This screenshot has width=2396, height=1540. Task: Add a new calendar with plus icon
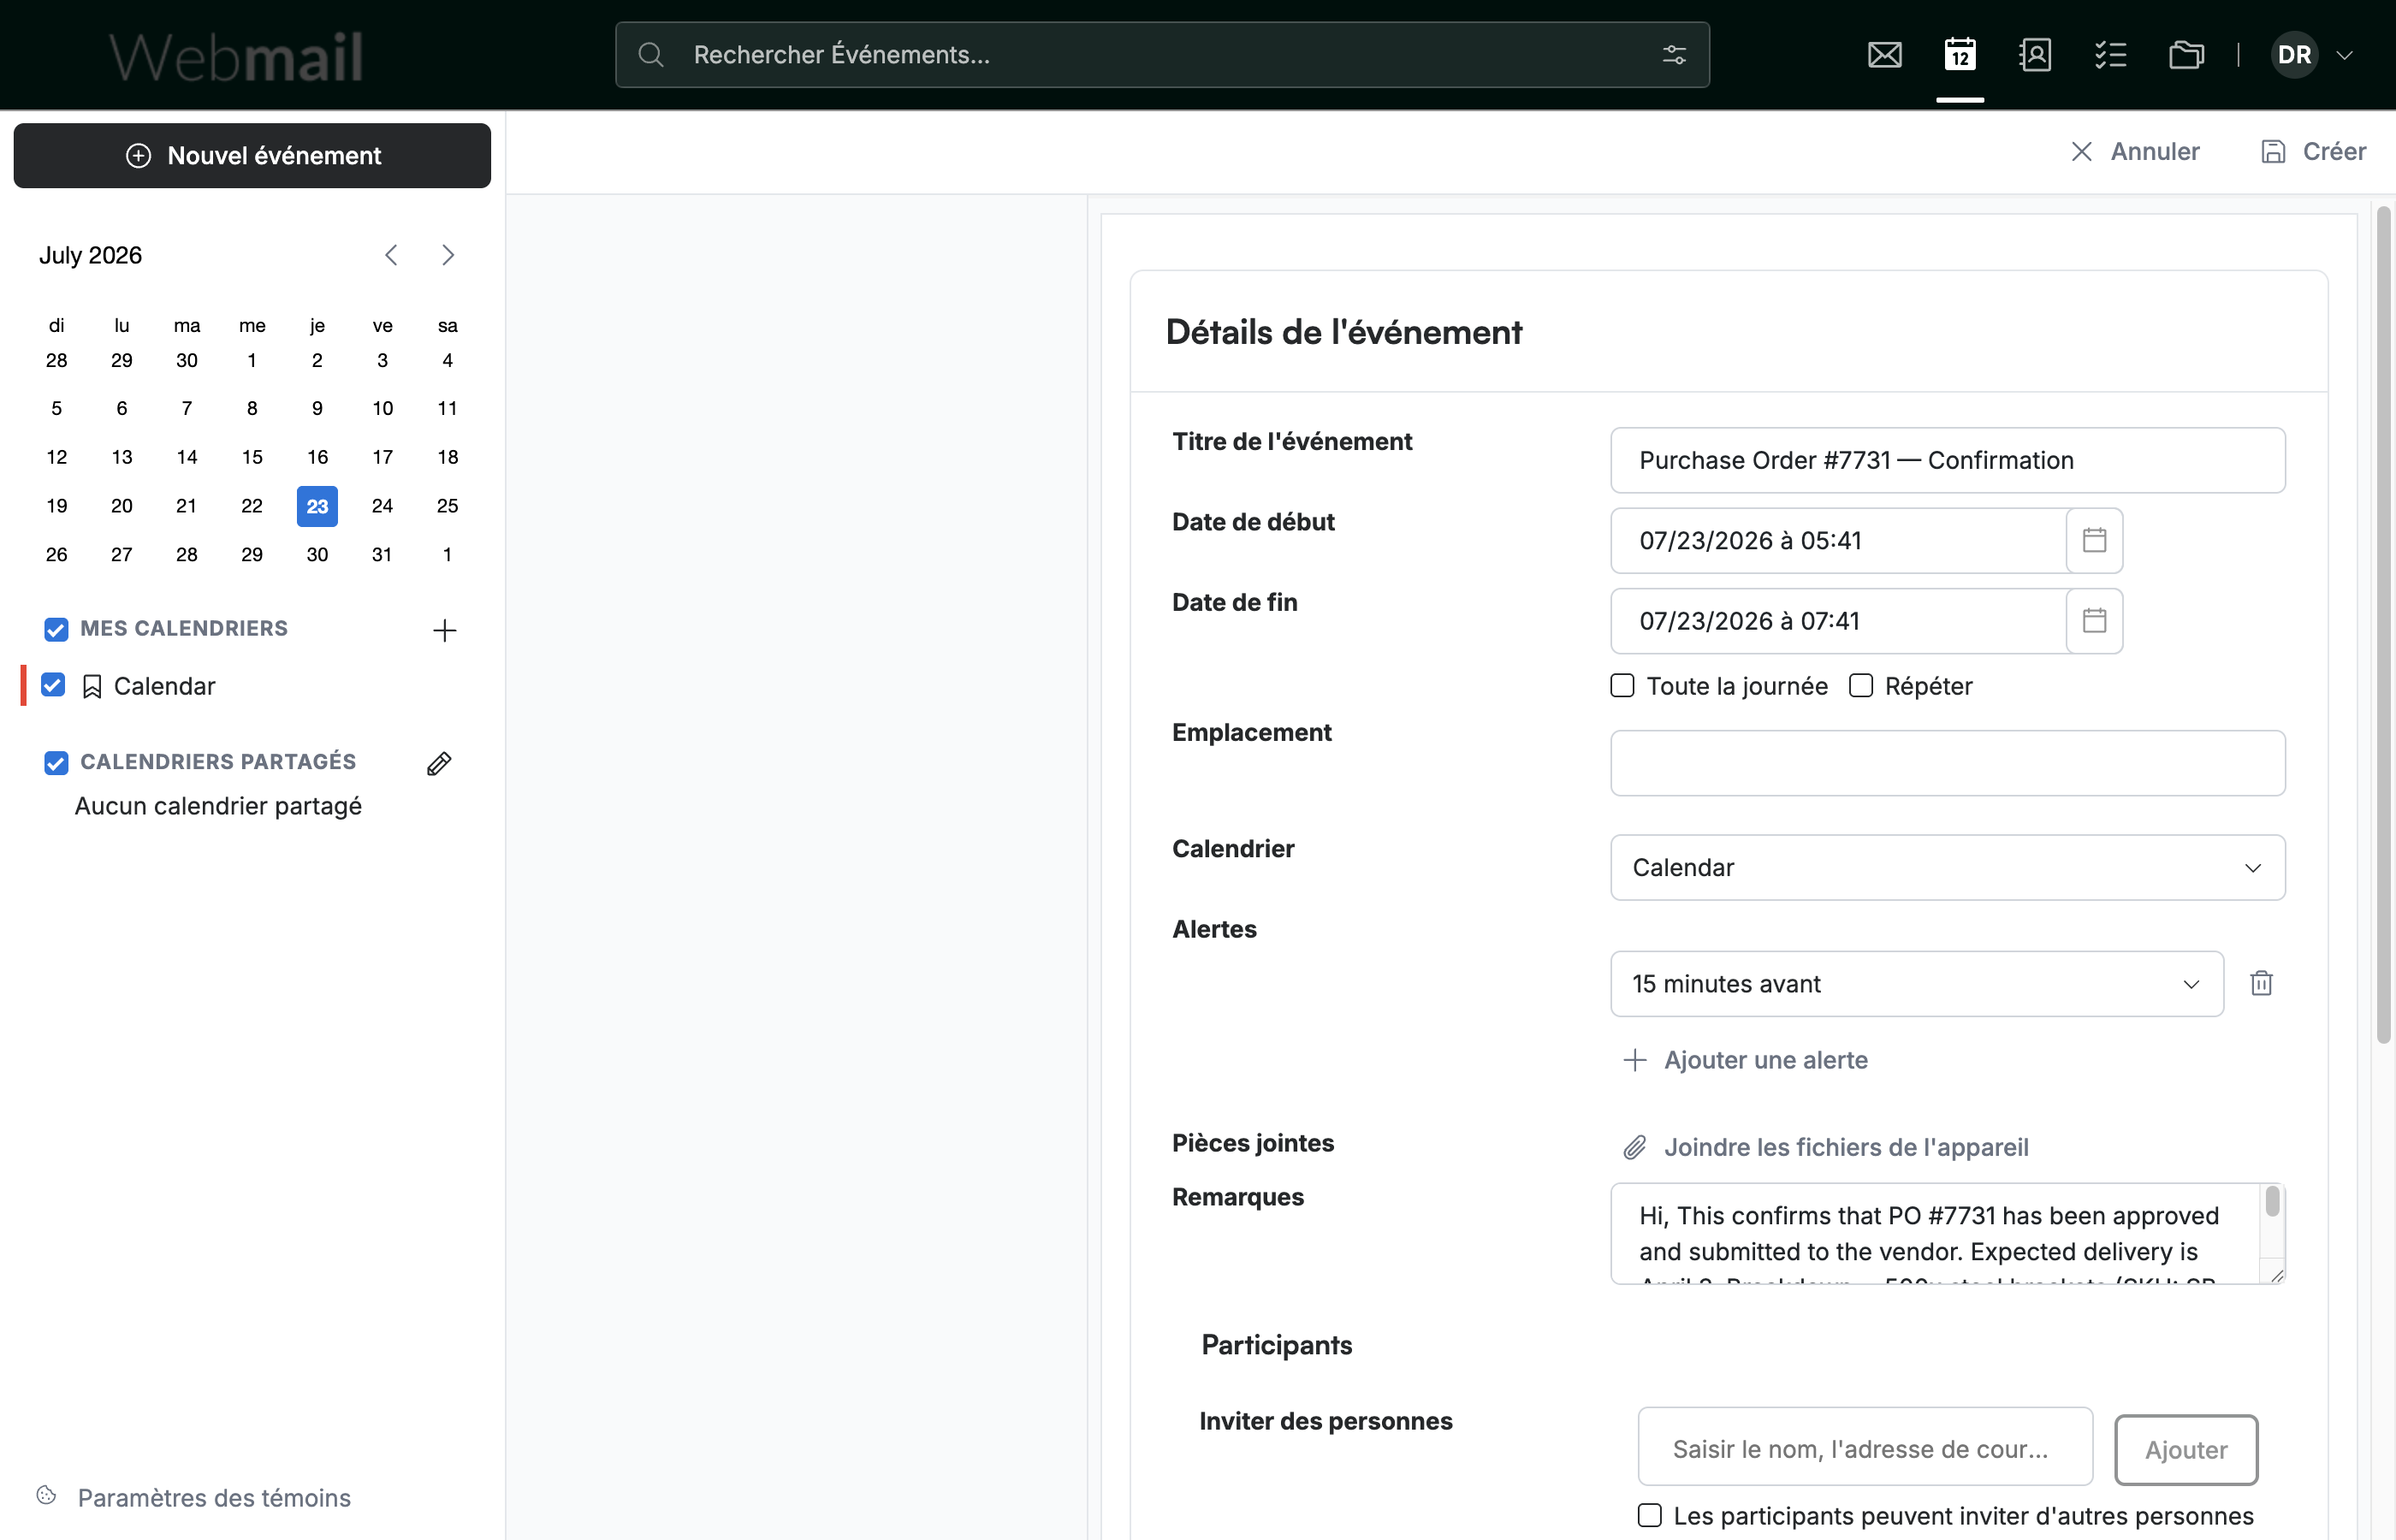click(x=444, y=630)
